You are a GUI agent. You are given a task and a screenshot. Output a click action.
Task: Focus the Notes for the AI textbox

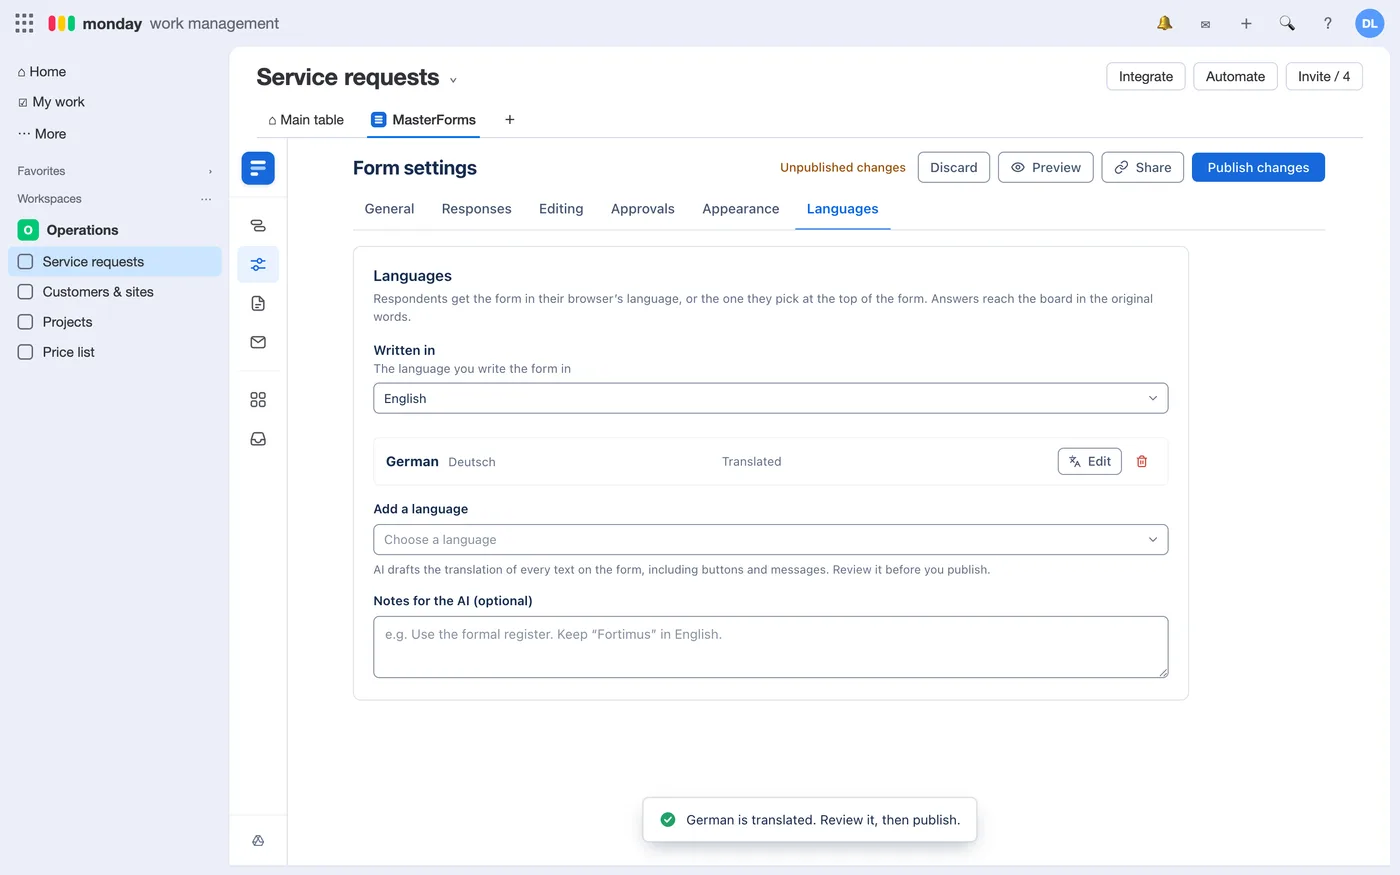click(771, 647)
